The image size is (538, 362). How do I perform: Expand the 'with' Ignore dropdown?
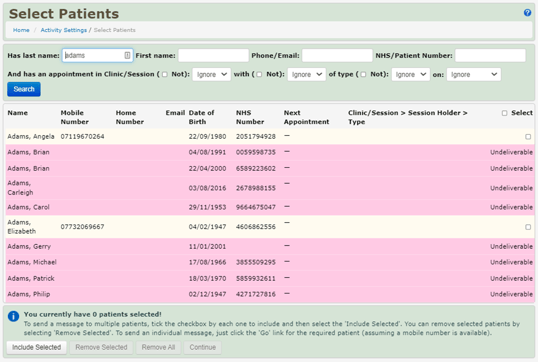tap(306, 74)
